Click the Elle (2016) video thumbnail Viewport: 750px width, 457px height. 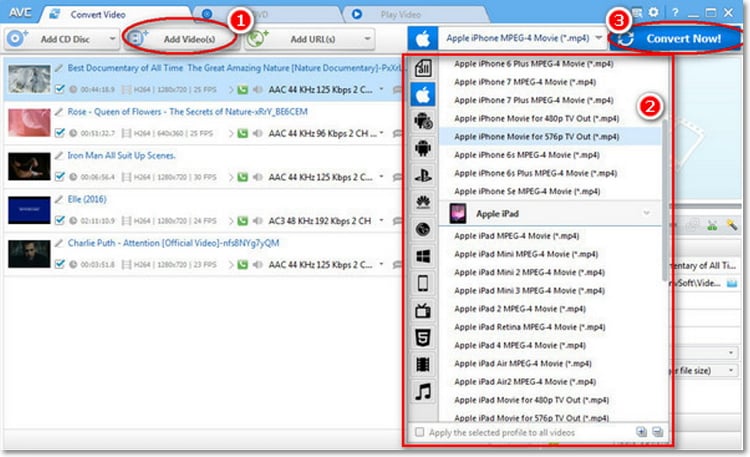click(29, 210)
